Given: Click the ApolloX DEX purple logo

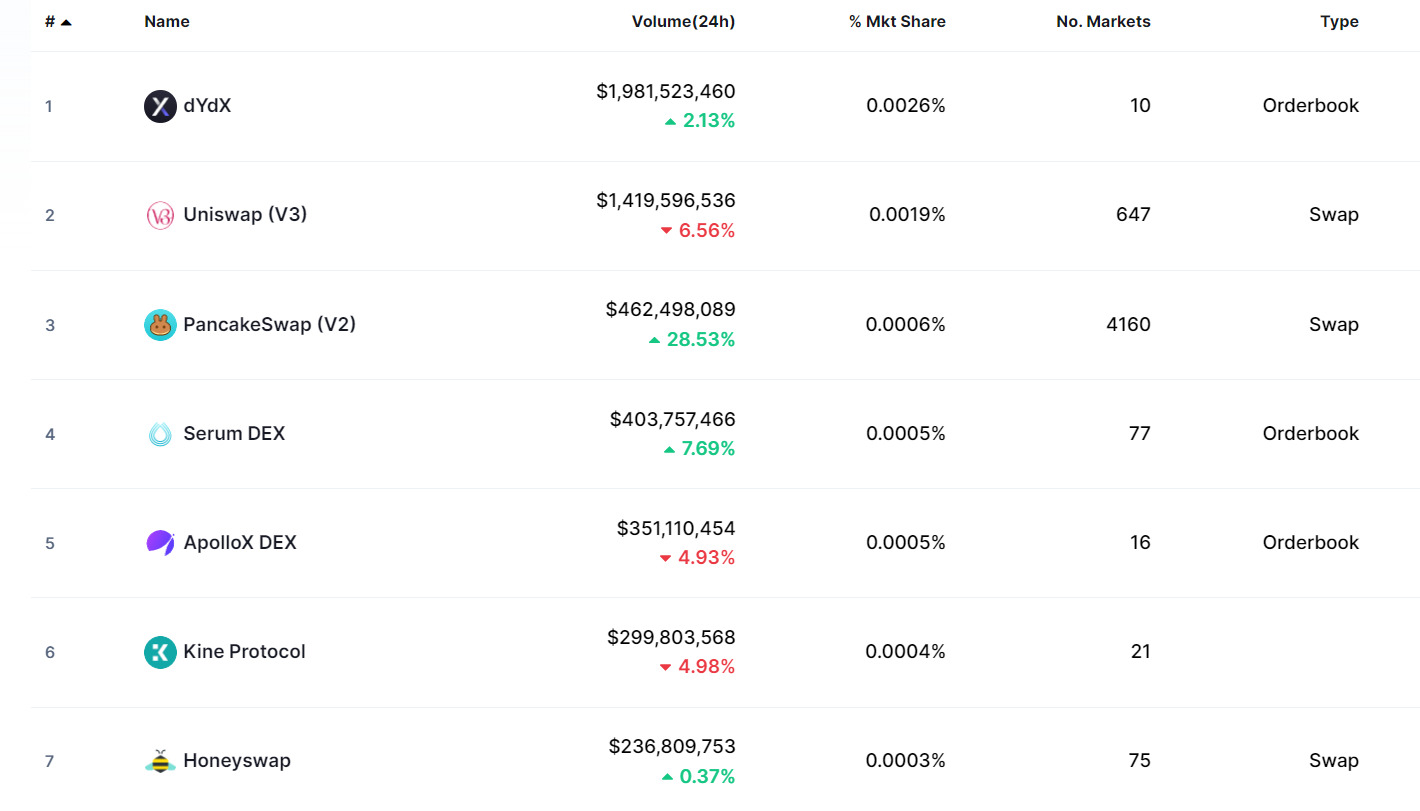Looking at the screenshot, I should pos(160,543).
